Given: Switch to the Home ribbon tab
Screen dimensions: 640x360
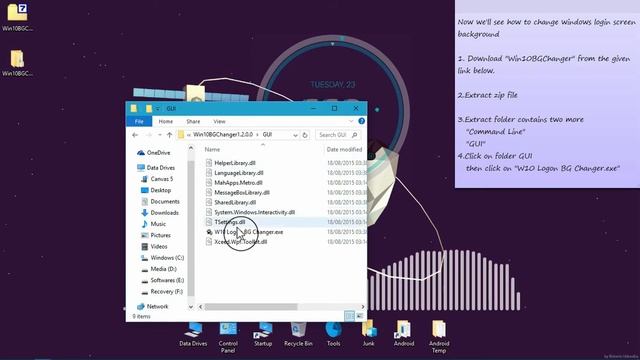Looking at the screenshot, I should 165,121.
